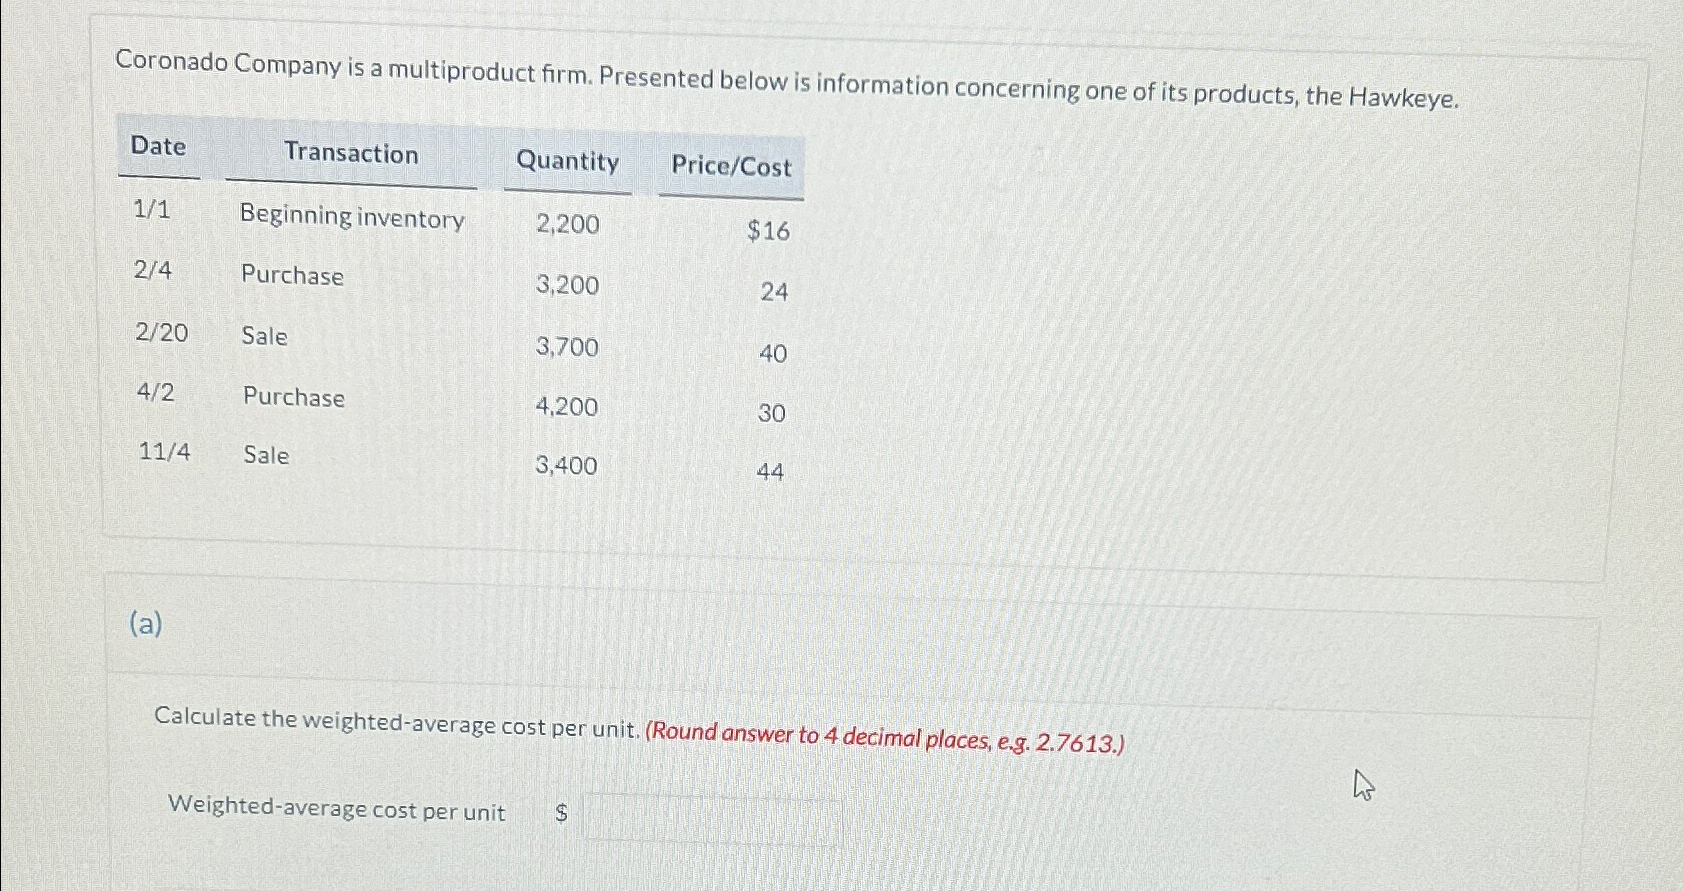Click the quantity value 4,200
Image resolution: width=1683 pixels, height=891 pixels.
click(x=566, y=407)
